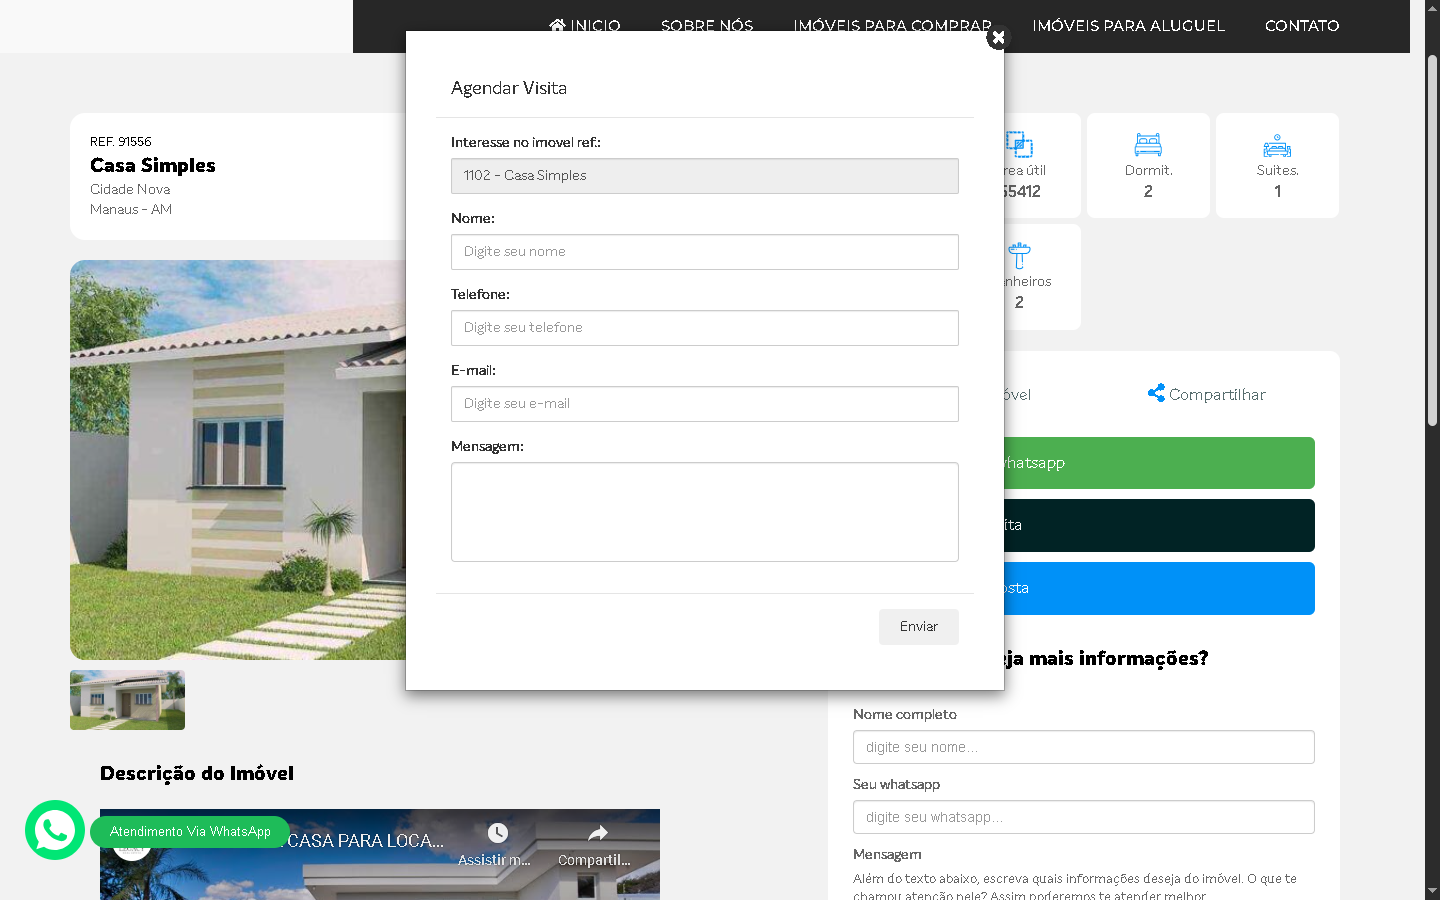
Task: Click the green Whatsapp contact button
Action: (x=1158, y=463)
